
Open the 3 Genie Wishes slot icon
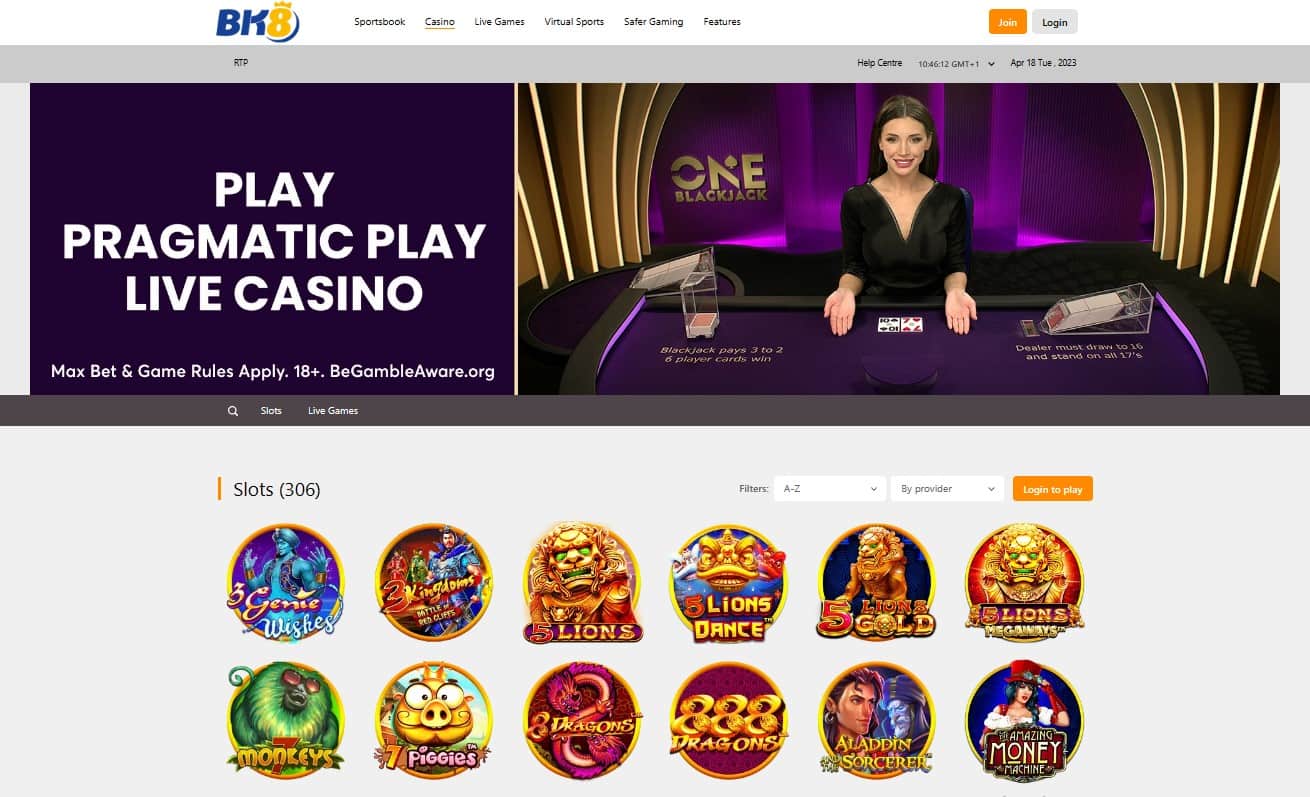(286, 582)
